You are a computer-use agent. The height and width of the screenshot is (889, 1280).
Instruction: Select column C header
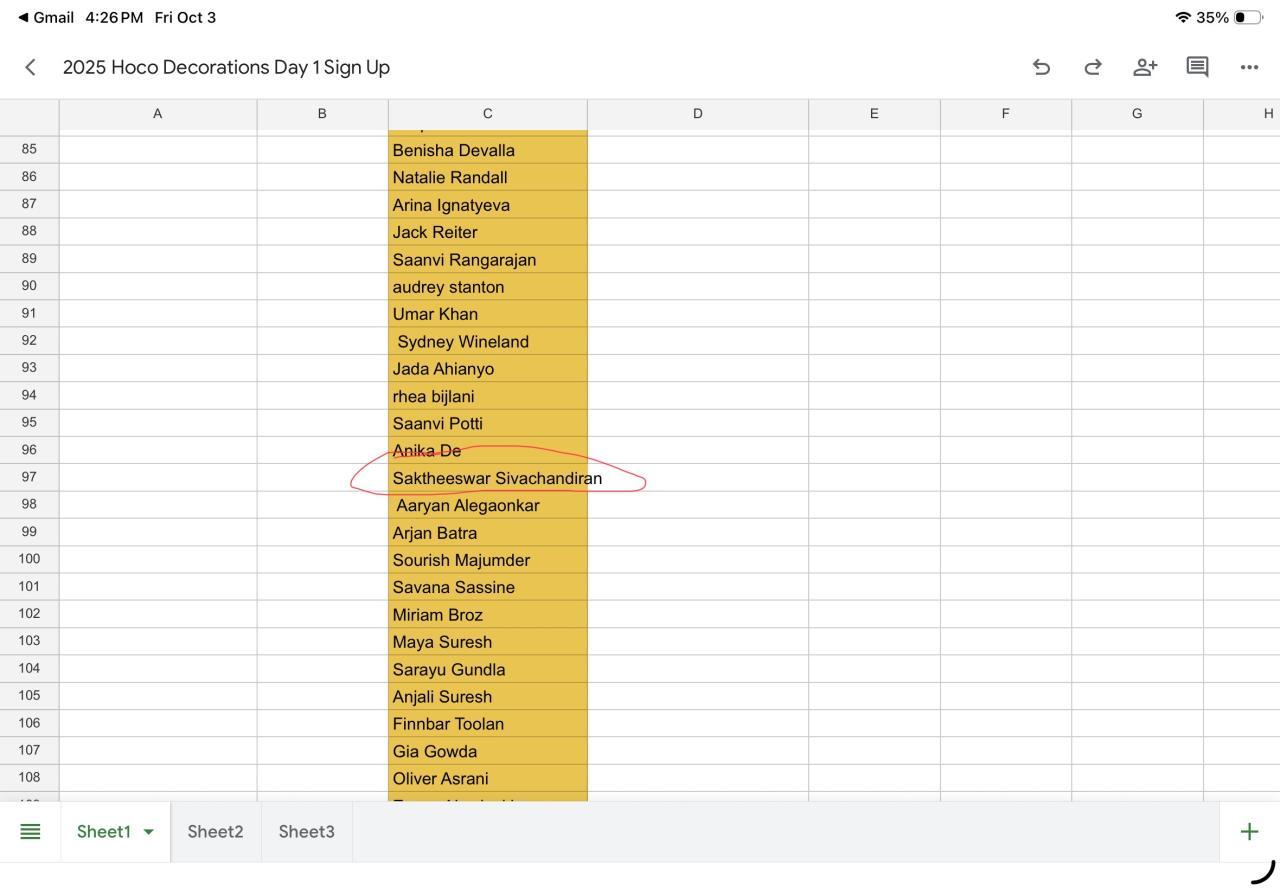[x=487, y=114]
